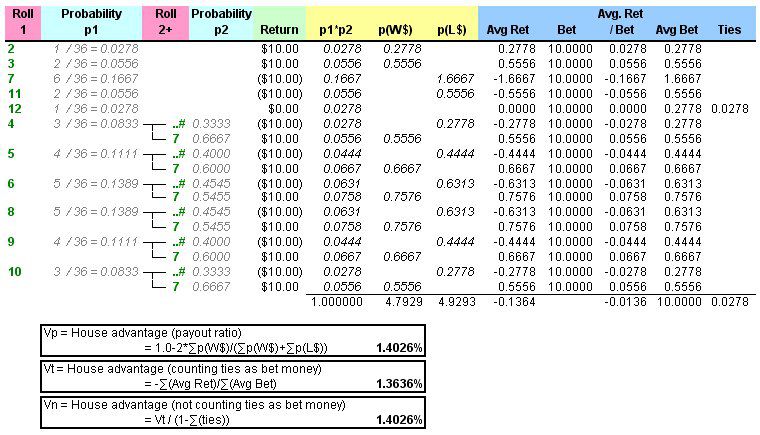This screenshot has height=435, width=760.
Task: Select roll value '3' in Roll 1 column
Action: pyautogui.click(x=11, y=64)
